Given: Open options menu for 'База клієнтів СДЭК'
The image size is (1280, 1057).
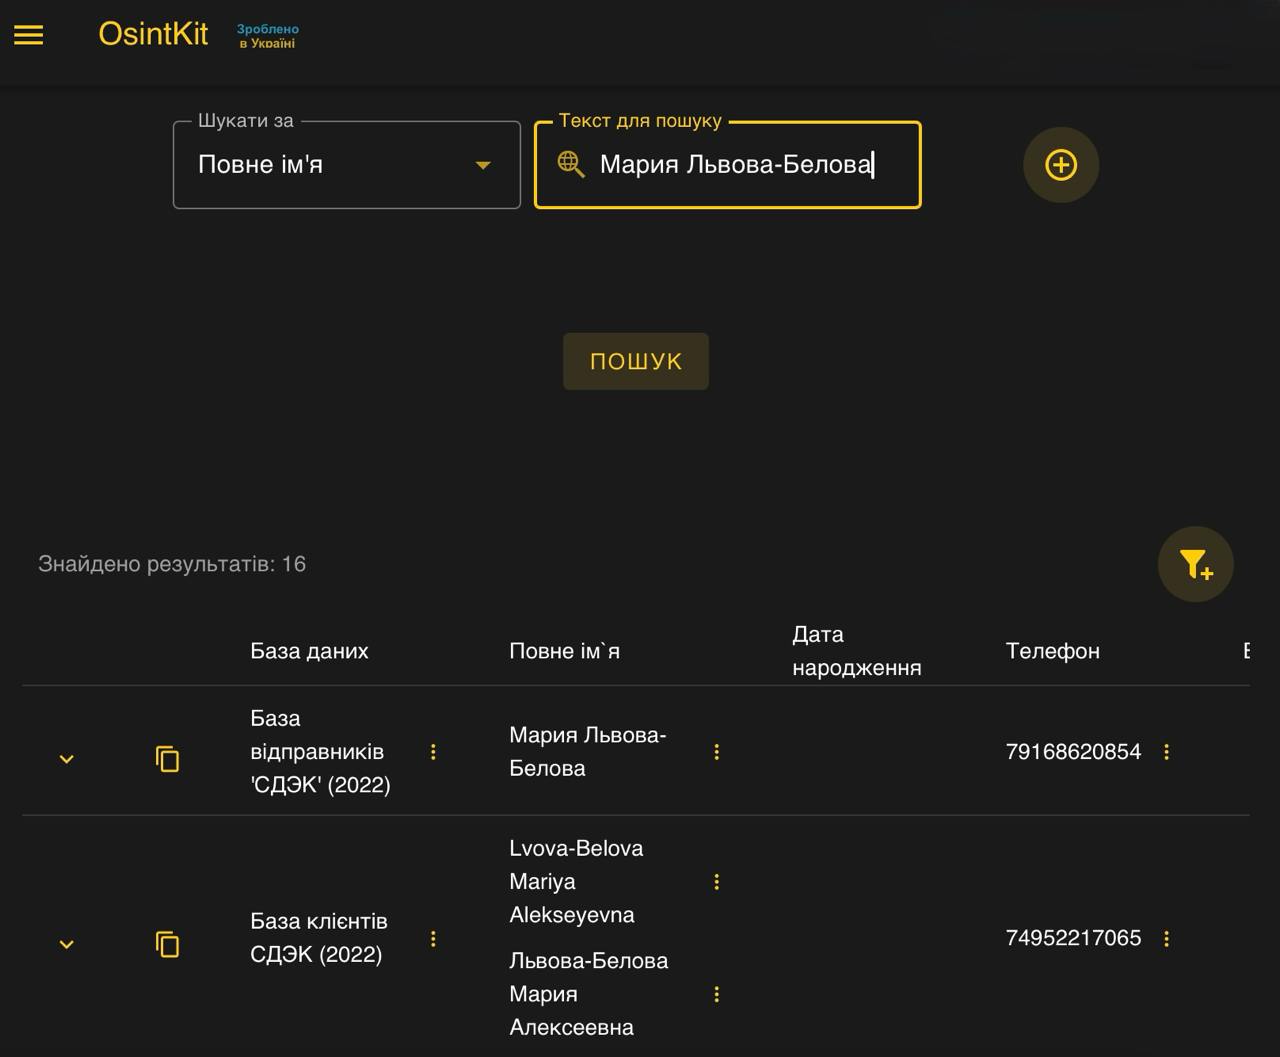Looking at the screenshot, I should coord(433,938).
